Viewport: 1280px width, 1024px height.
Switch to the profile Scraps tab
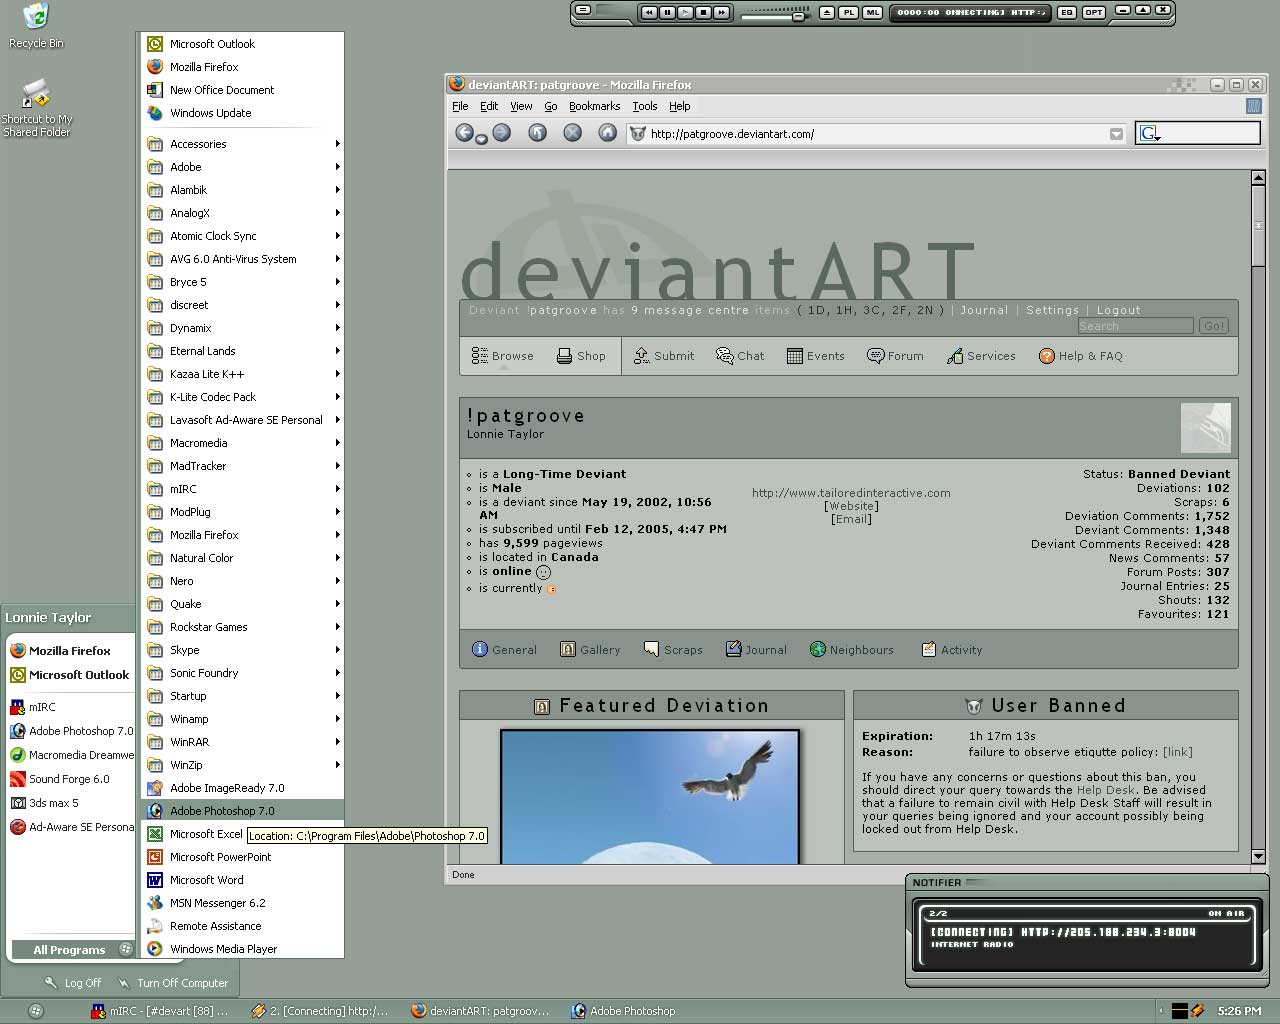[x=673, y=650]
